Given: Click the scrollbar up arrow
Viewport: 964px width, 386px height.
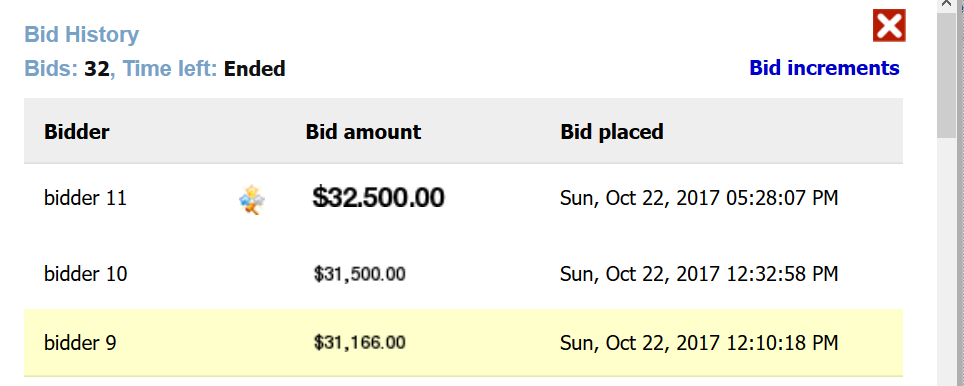Looking at the screenshot, I should (950, 5).
